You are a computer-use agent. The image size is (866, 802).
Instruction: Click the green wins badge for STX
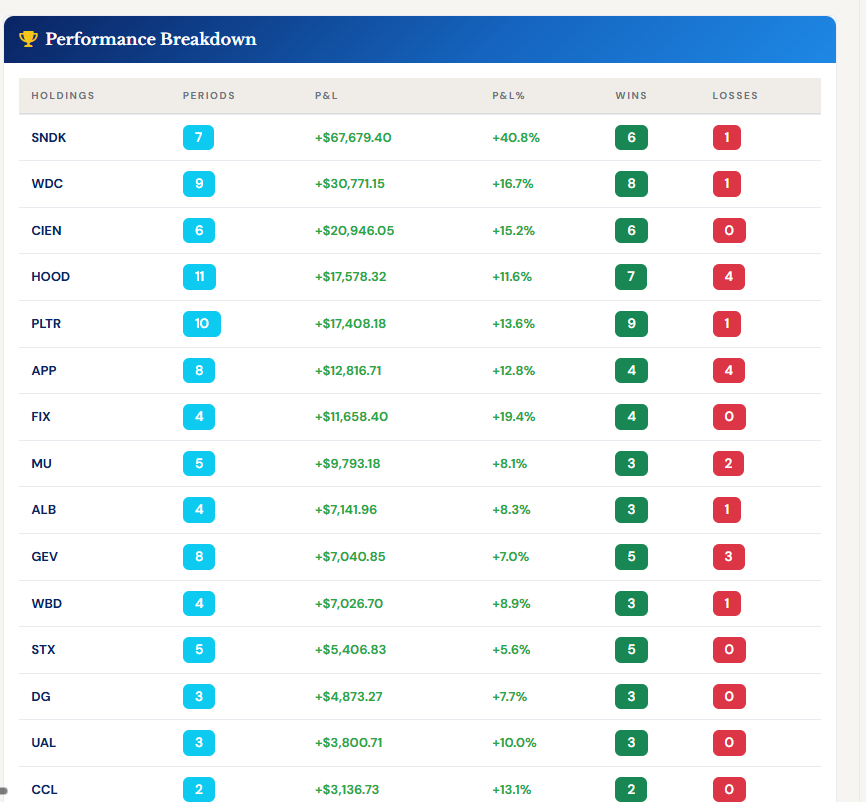[631, 650]
